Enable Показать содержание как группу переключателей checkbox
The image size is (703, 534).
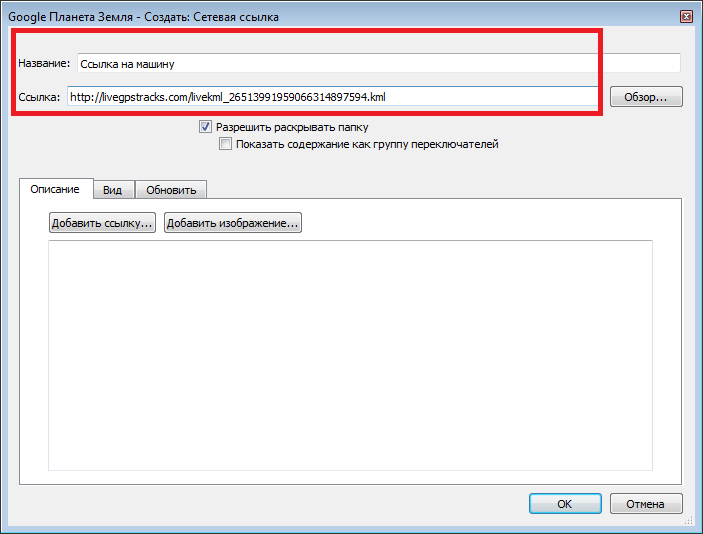coord(226,144)
